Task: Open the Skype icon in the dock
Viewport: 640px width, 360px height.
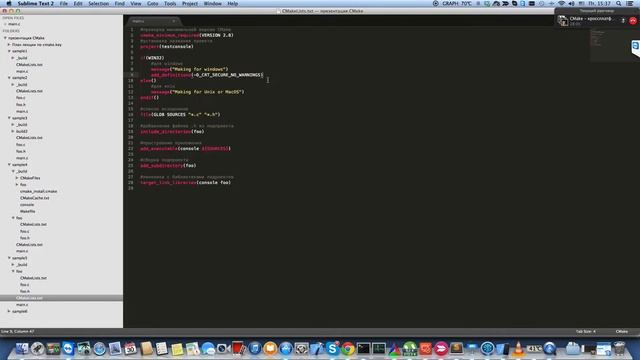Action: [332, 349]
